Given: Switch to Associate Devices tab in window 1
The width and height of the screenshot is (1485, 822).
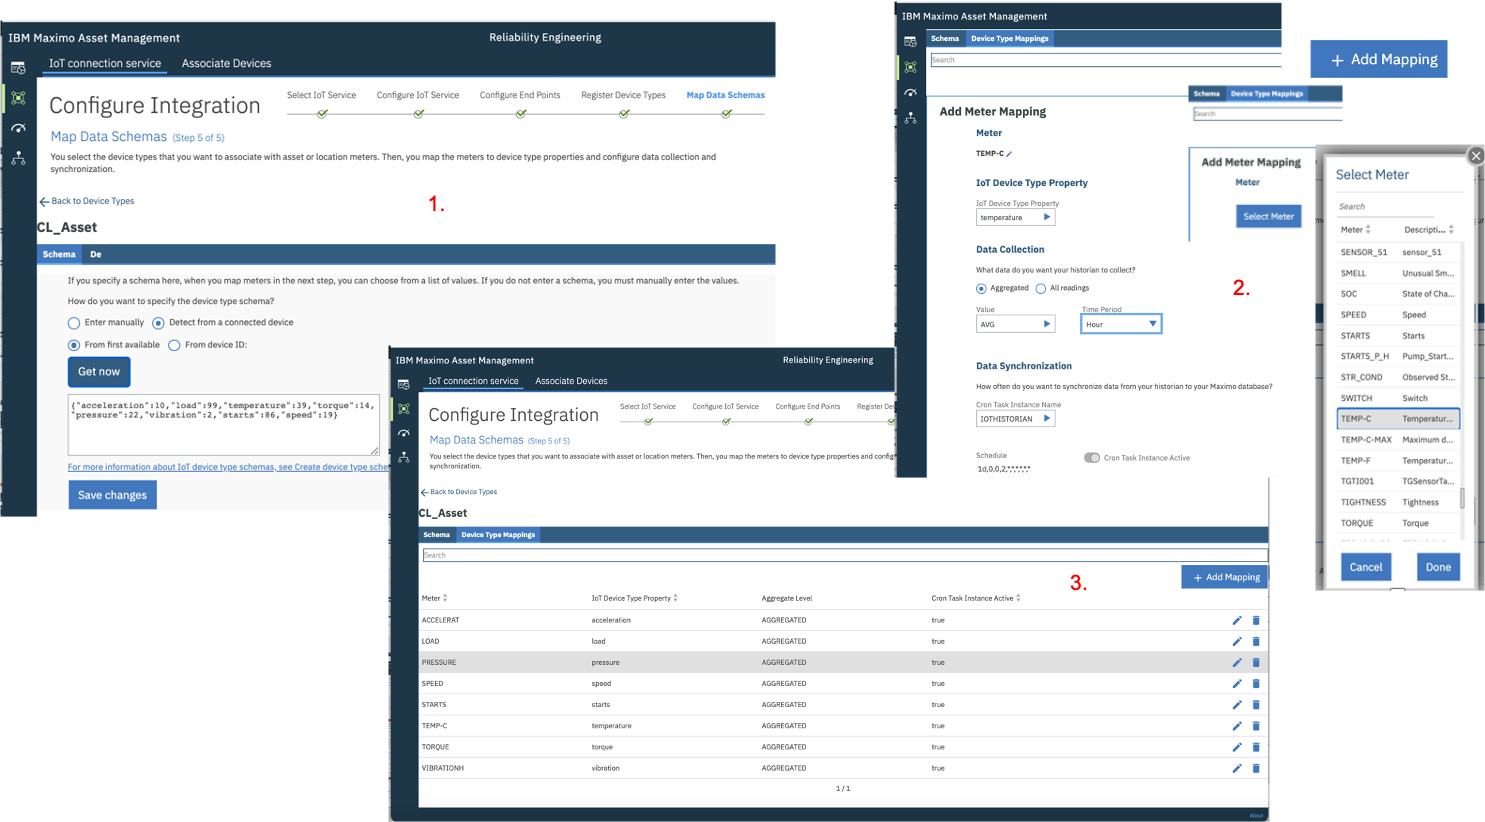Looking at the screenshot, I should tap(226, 63).
